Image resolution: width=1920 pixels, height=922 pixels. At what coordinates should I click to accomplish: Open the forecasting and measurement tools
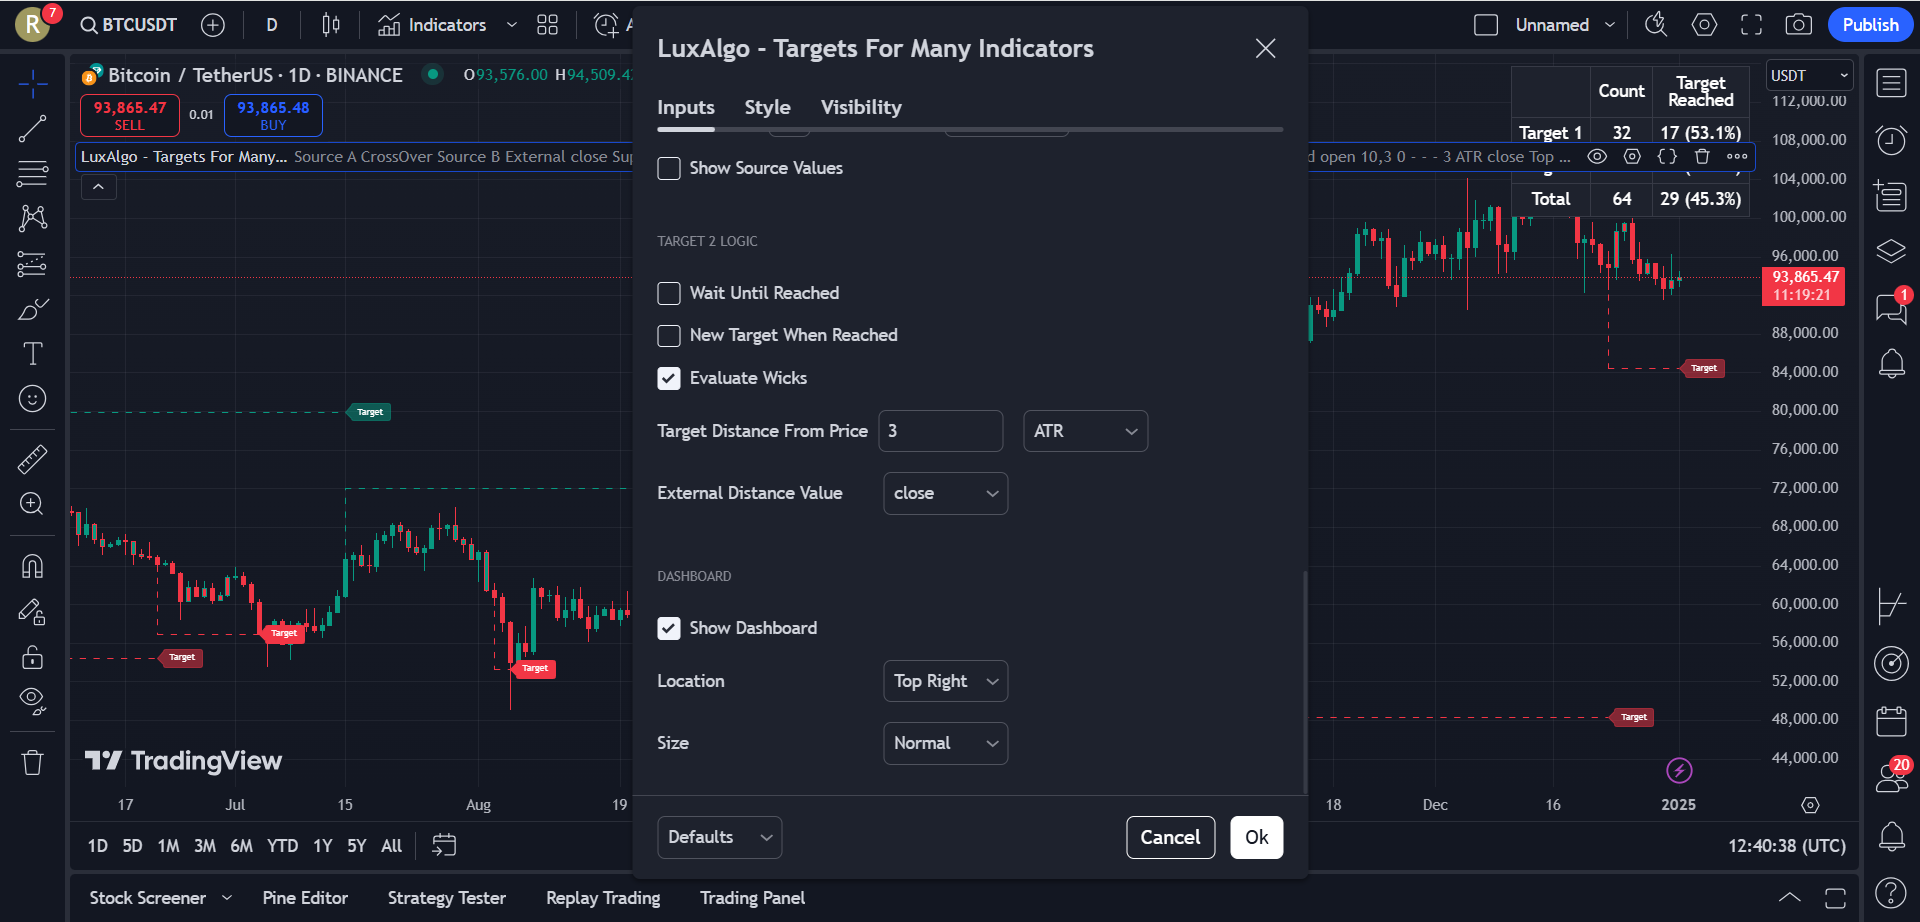[32, 264]
